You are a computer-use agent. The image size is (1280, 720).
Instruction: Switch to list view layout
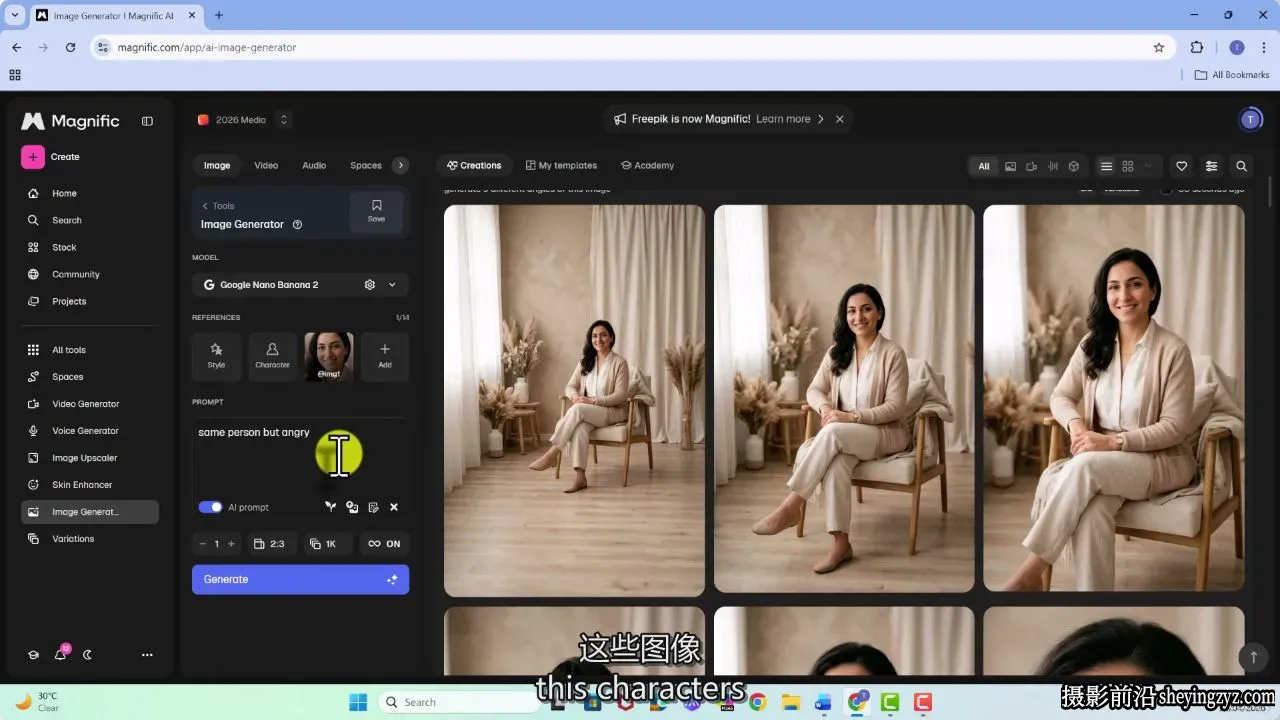point(1106,166)
